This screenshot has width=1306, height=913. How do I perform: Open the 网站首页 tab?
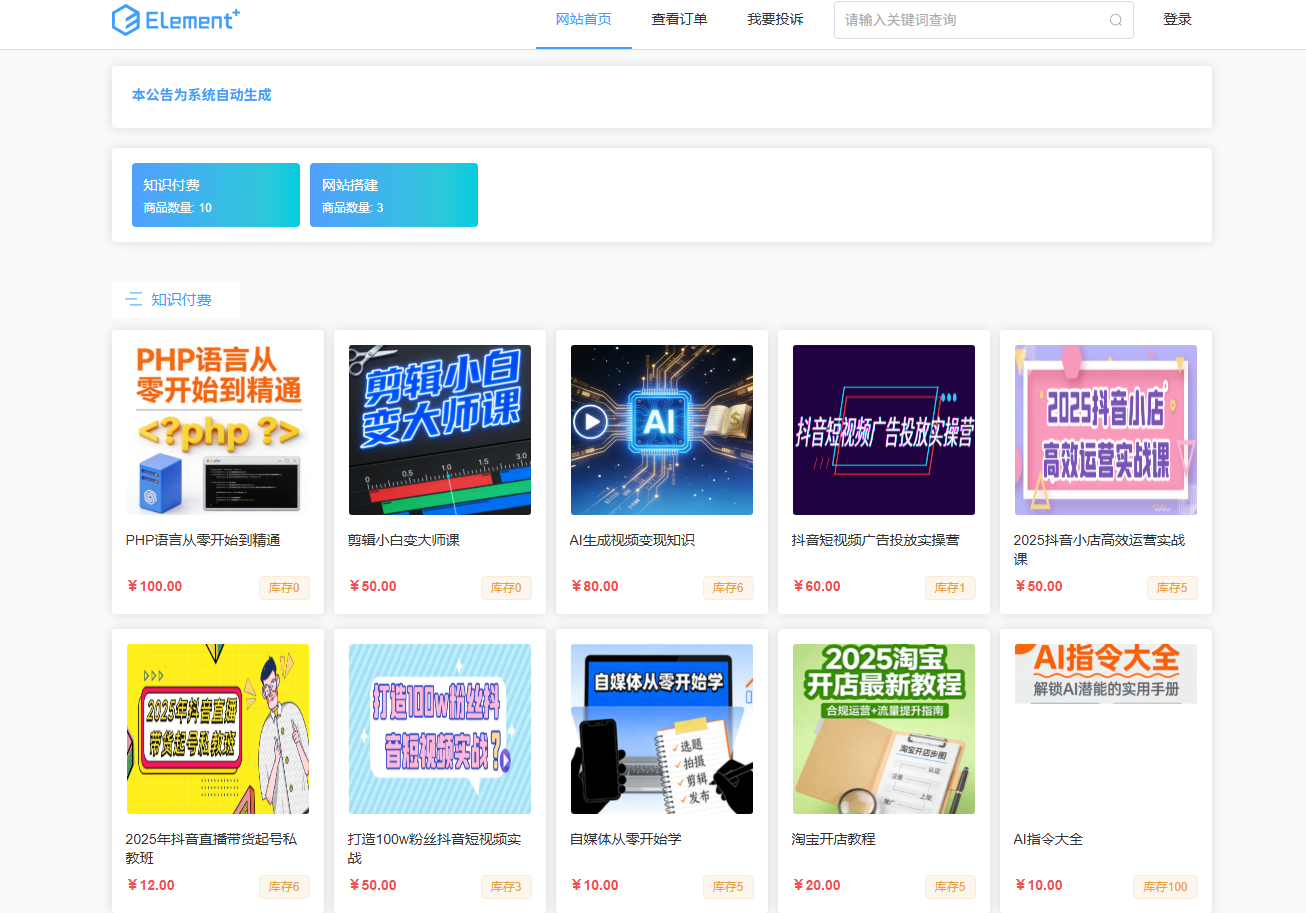583,20
